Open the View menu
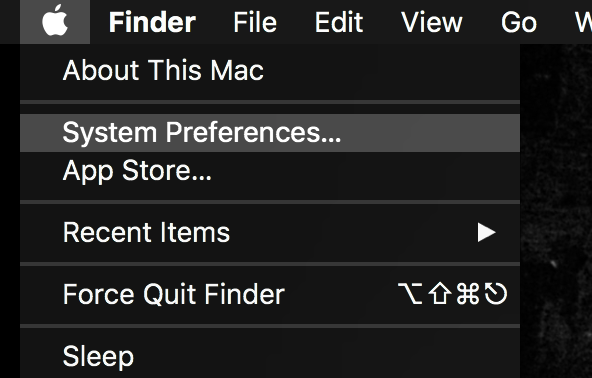The image size is (592, 378). [x=432, y=22]
